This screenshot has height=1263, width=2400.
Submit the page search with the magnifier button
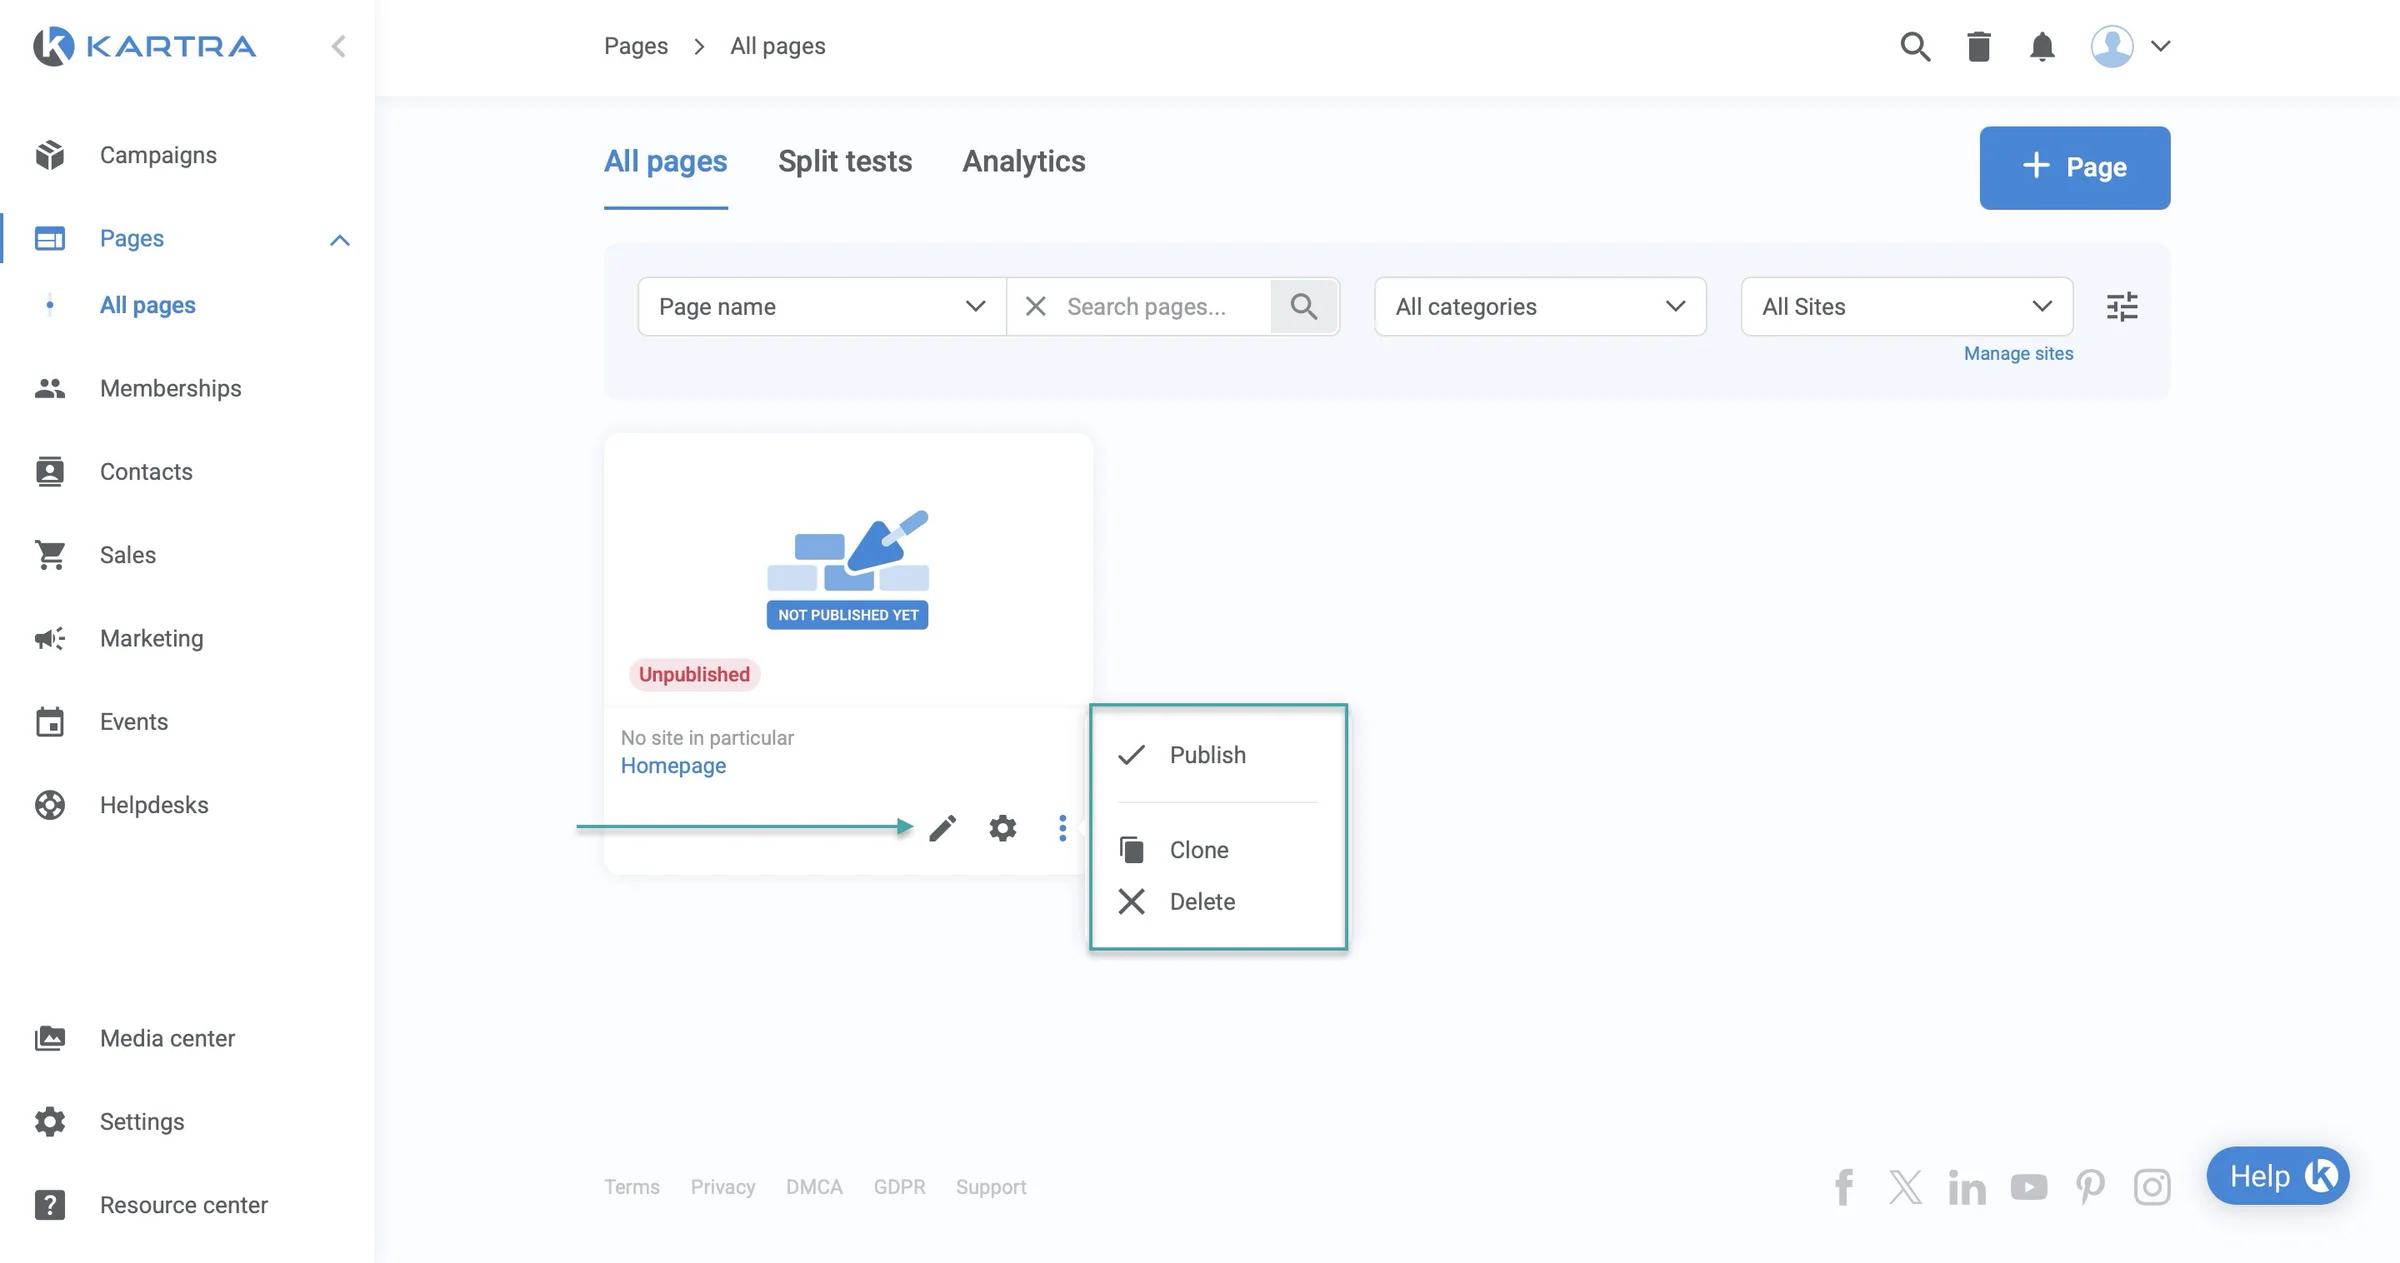(1304, 306)
